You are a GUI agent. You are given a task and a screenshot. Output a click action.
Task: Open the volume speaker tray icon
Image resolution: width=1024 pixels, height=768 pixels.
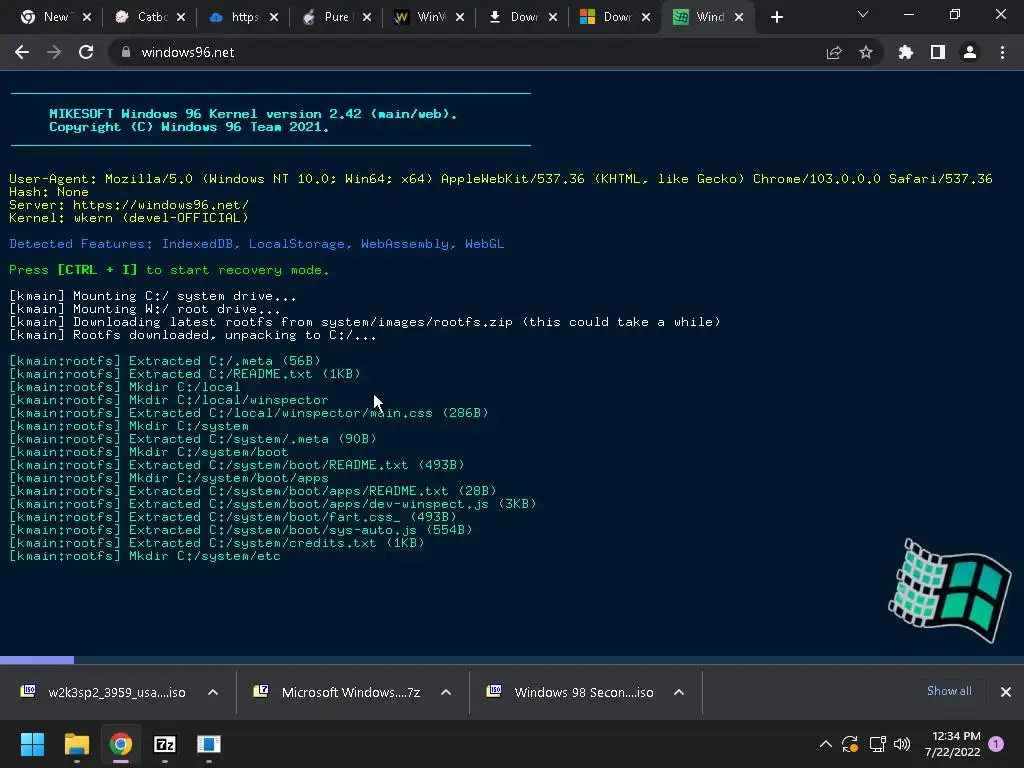(x=902, y=744)
